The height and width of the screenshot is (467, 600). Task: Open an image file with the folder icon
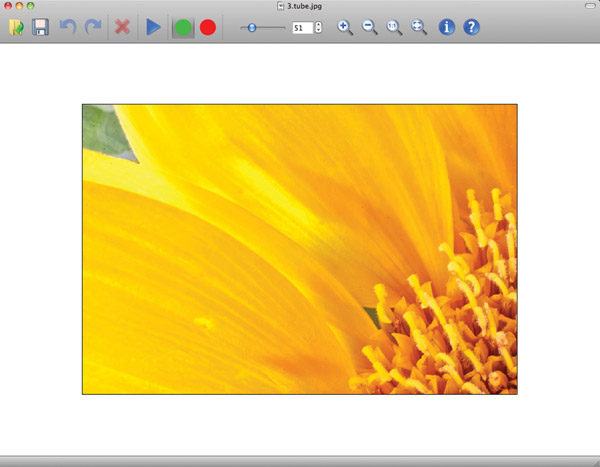tap(16, 27)
